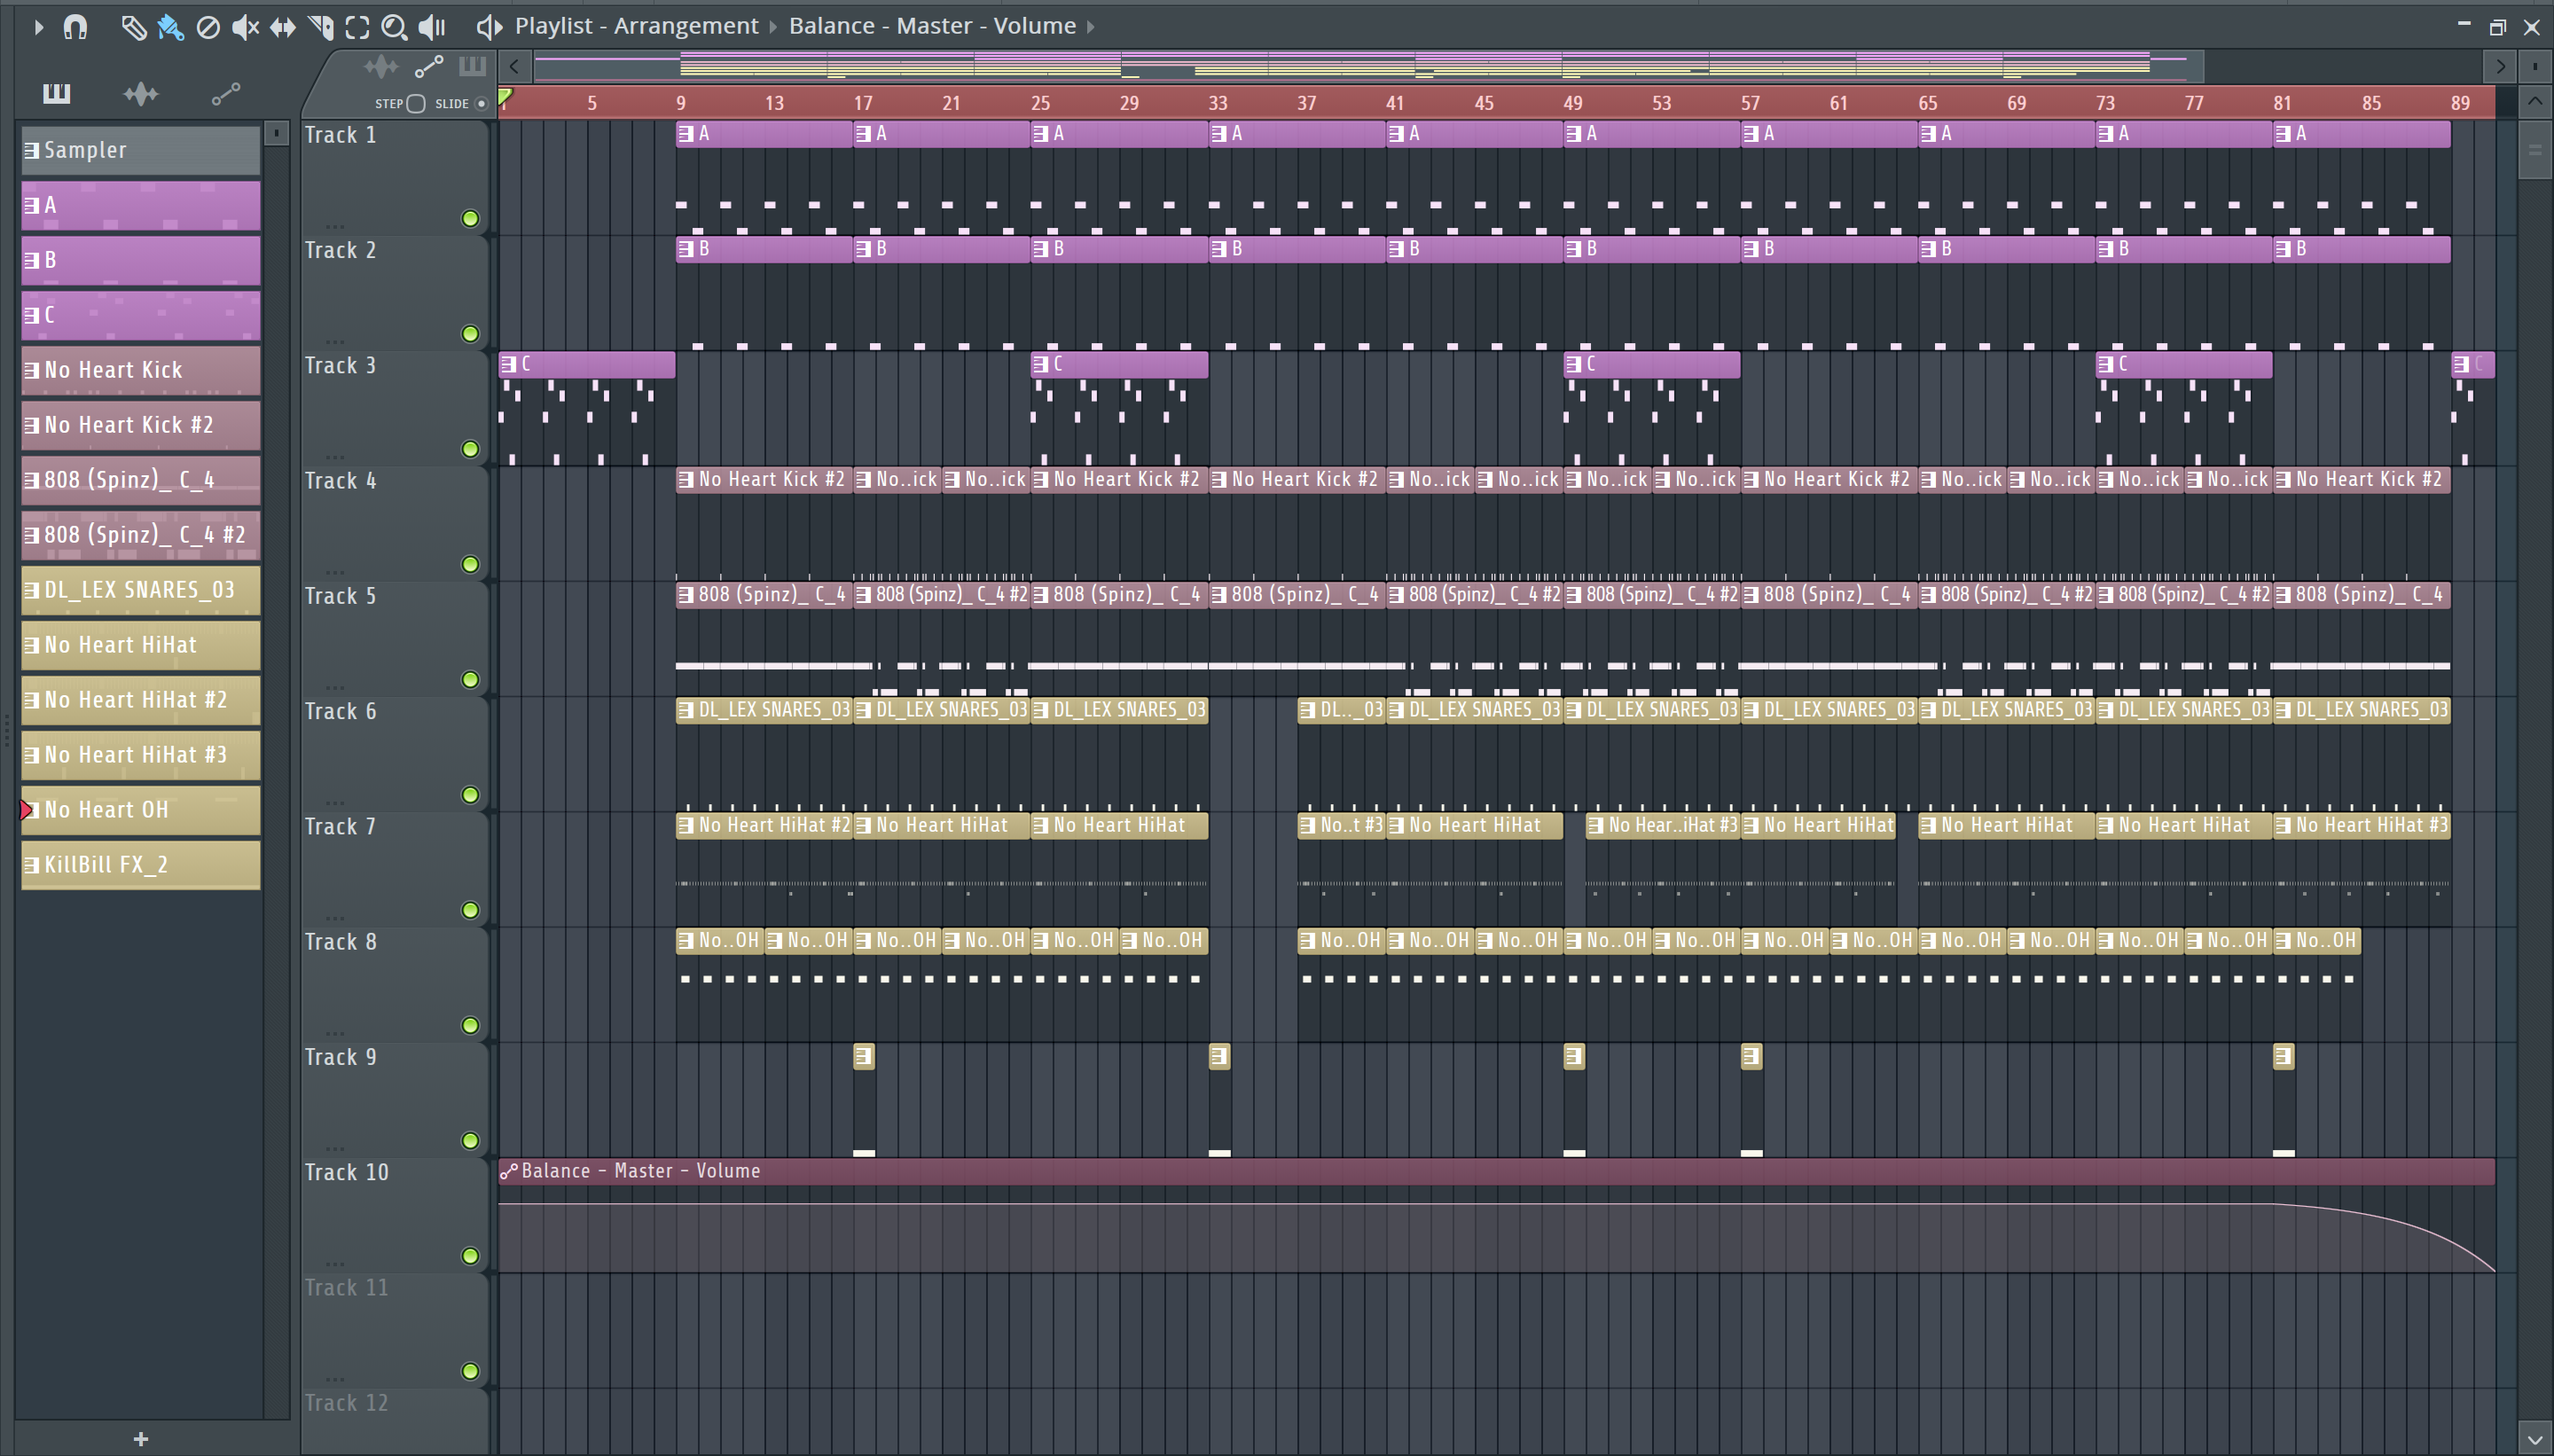Open clip menu of first B pattern on Track 2
The width and height of the screenshot is (2554, 1456).
click(686, 249)
